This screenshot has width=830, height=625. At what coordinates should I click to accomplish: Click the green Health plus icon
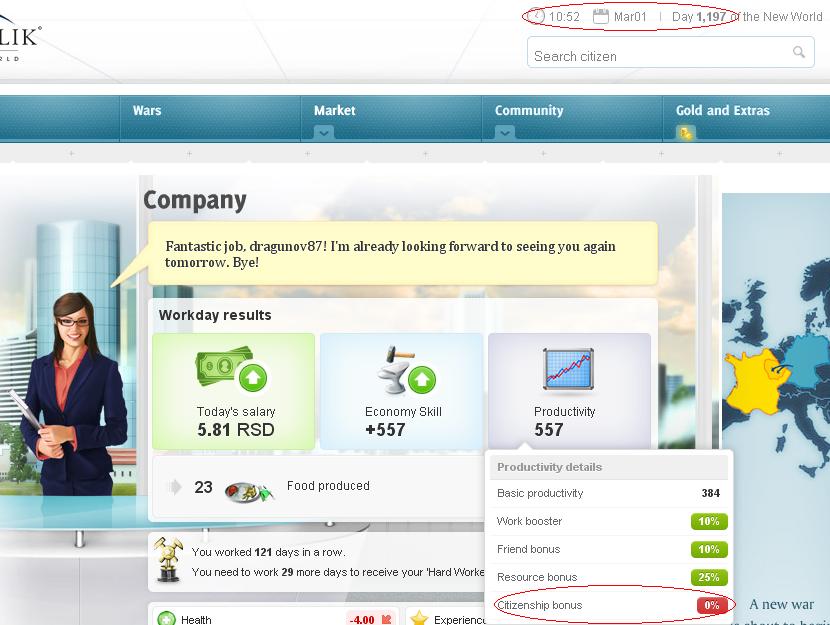point(166,619)
